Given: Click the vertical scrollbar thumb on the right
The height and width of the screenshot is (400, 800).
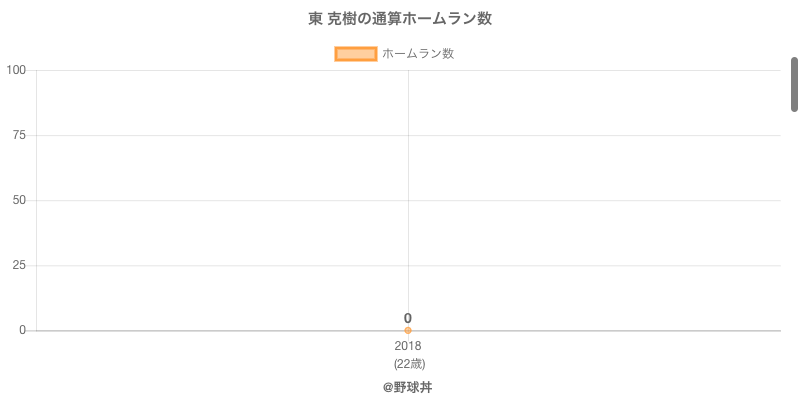Looking at the screenshot, I should [x=795, y=84].
